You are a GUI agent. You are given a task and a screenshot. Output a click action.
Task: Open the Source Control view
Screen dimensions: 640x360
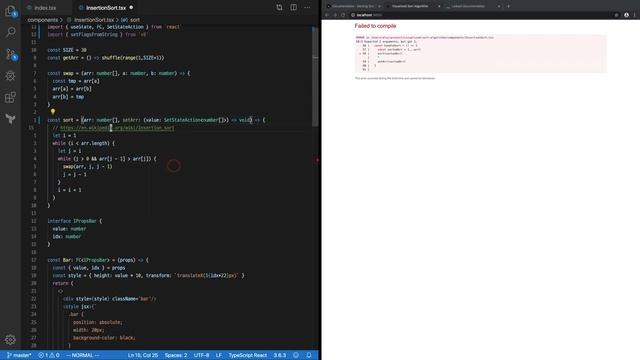(x=11, y=54)
